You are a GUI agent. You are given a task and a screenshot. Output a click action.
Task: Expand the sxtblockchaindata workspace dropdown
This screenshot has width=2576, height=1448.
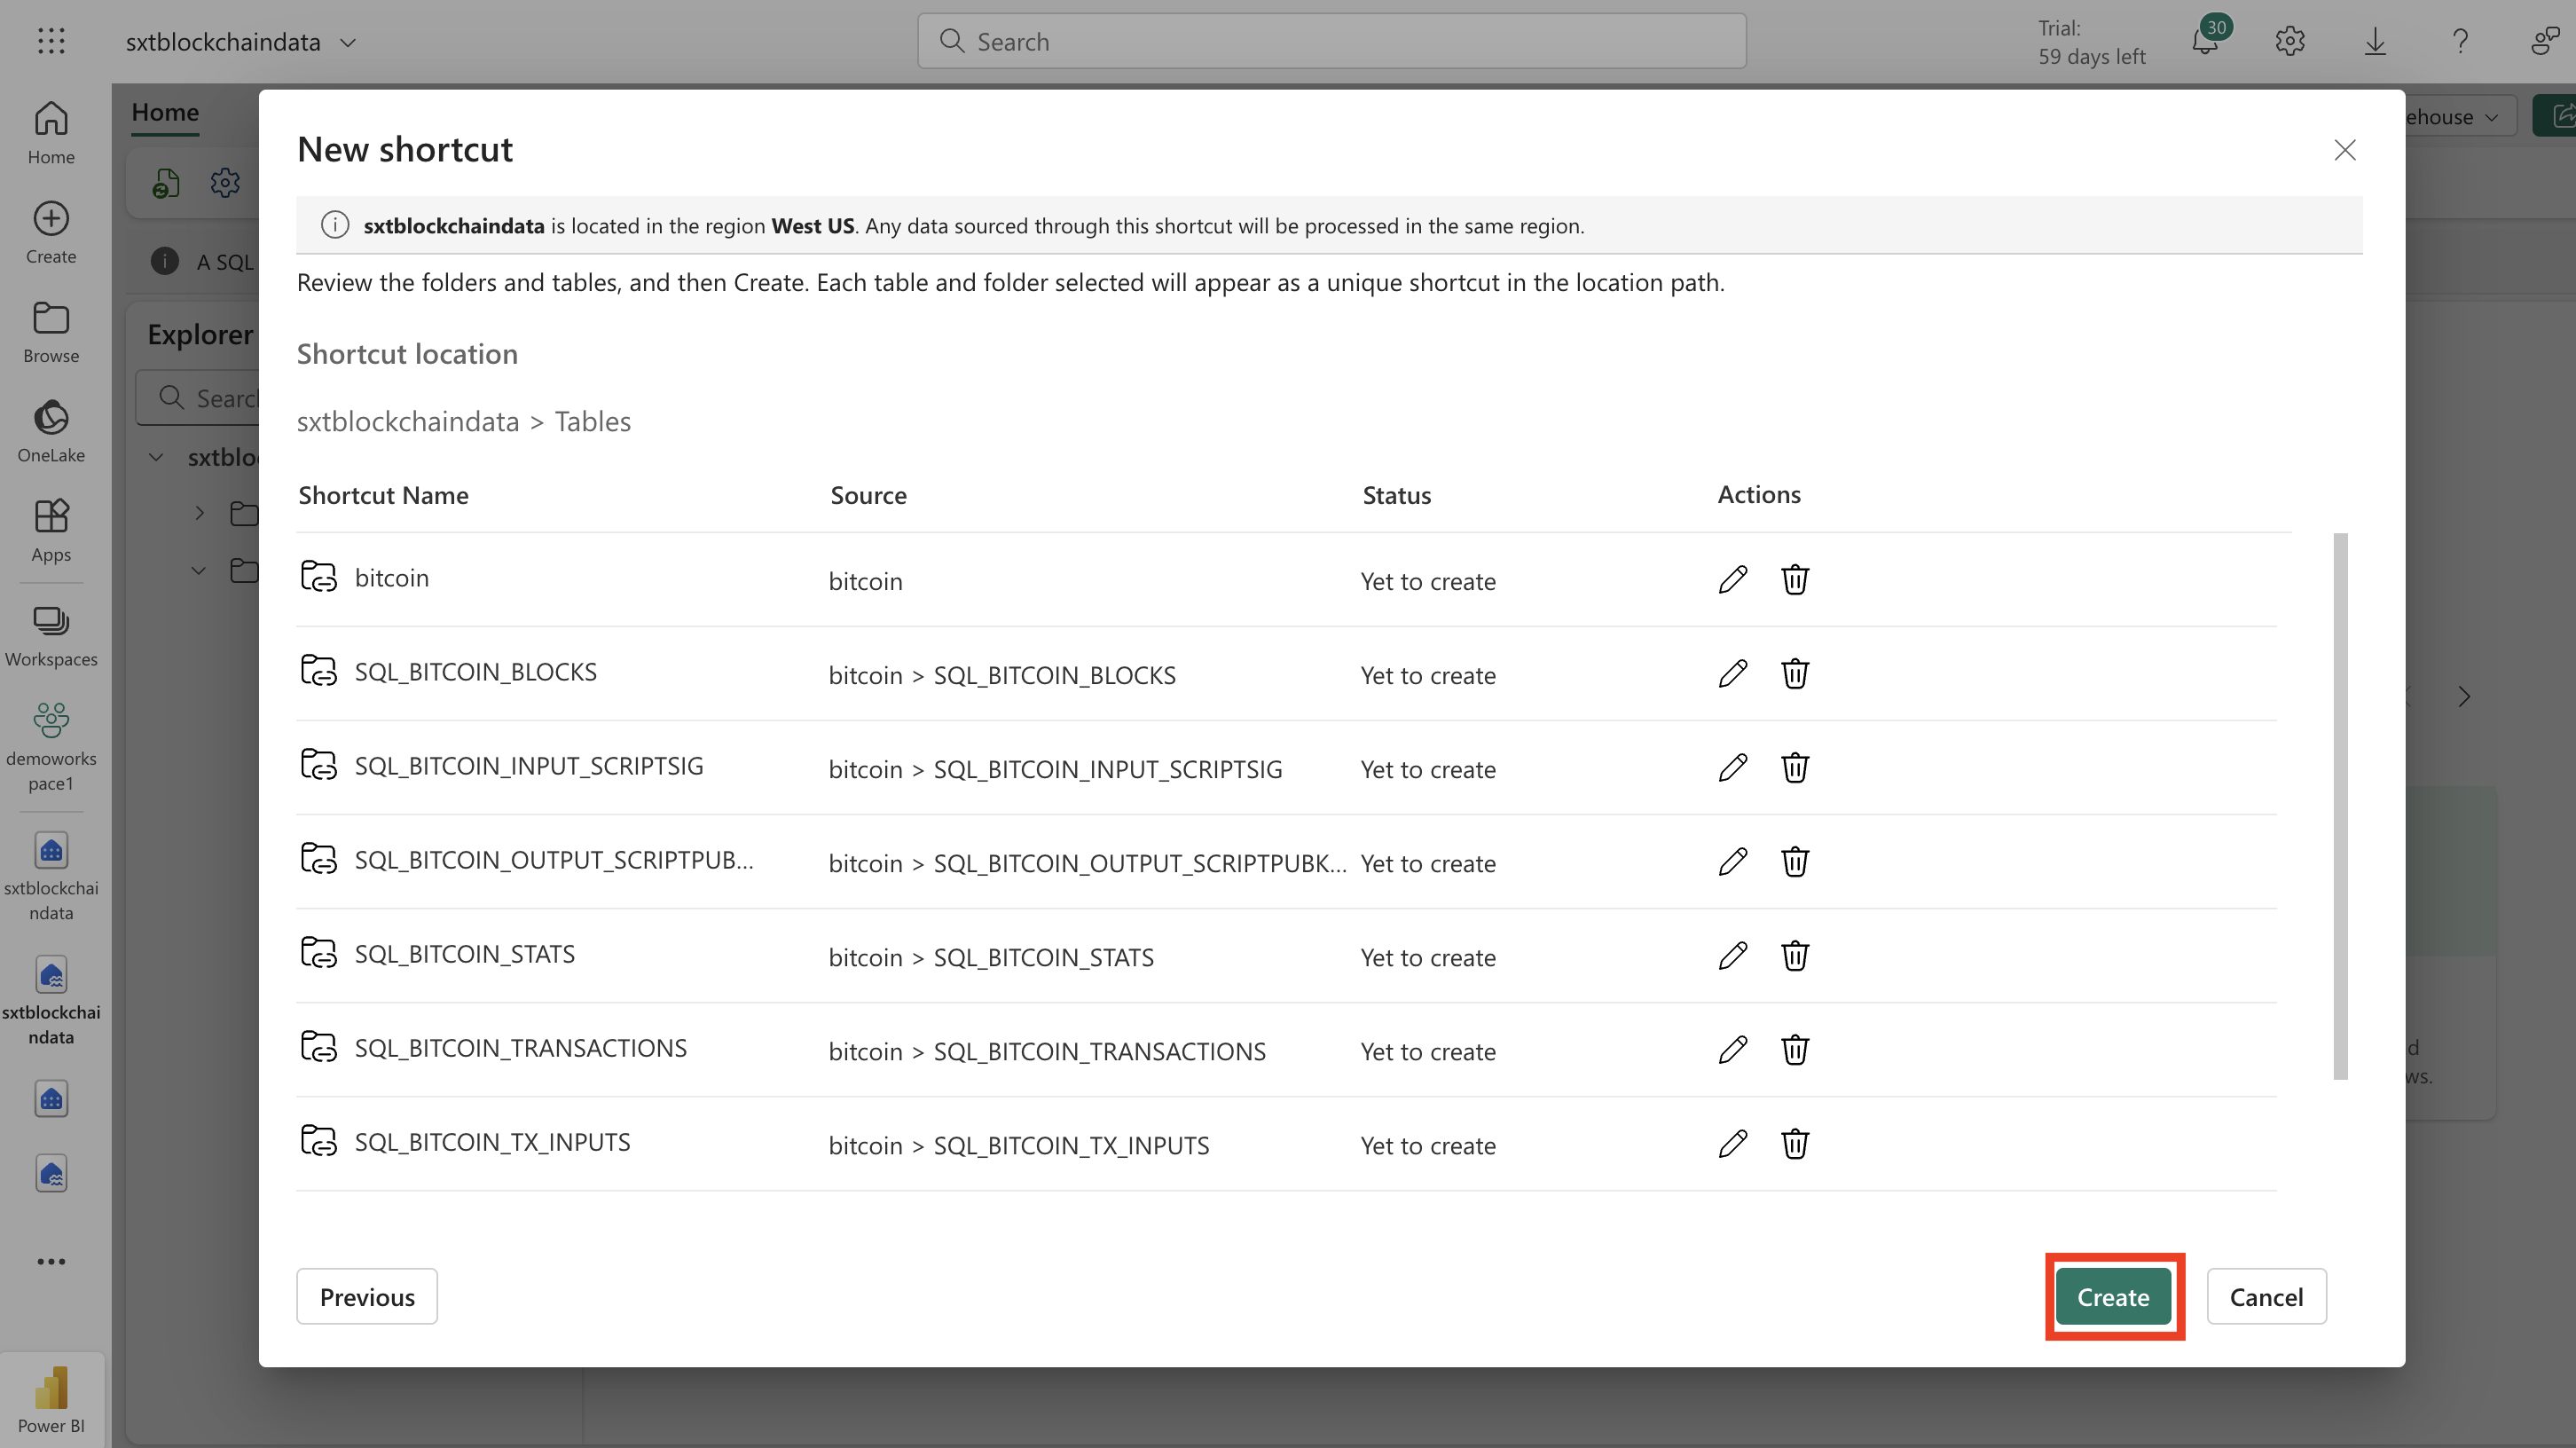[348, 42]
